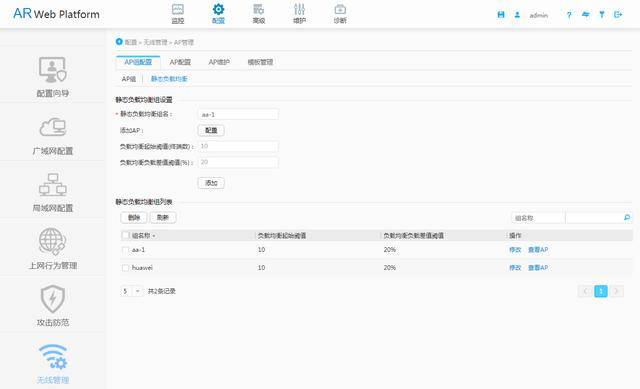Click the 共2条记录 record count text
The height and width of the screenshot is (389, 640).
(162, 291)
